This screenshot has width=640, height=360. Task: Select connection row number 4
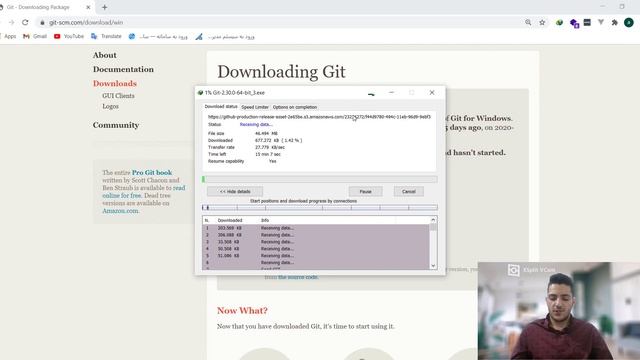click(316, 249)
